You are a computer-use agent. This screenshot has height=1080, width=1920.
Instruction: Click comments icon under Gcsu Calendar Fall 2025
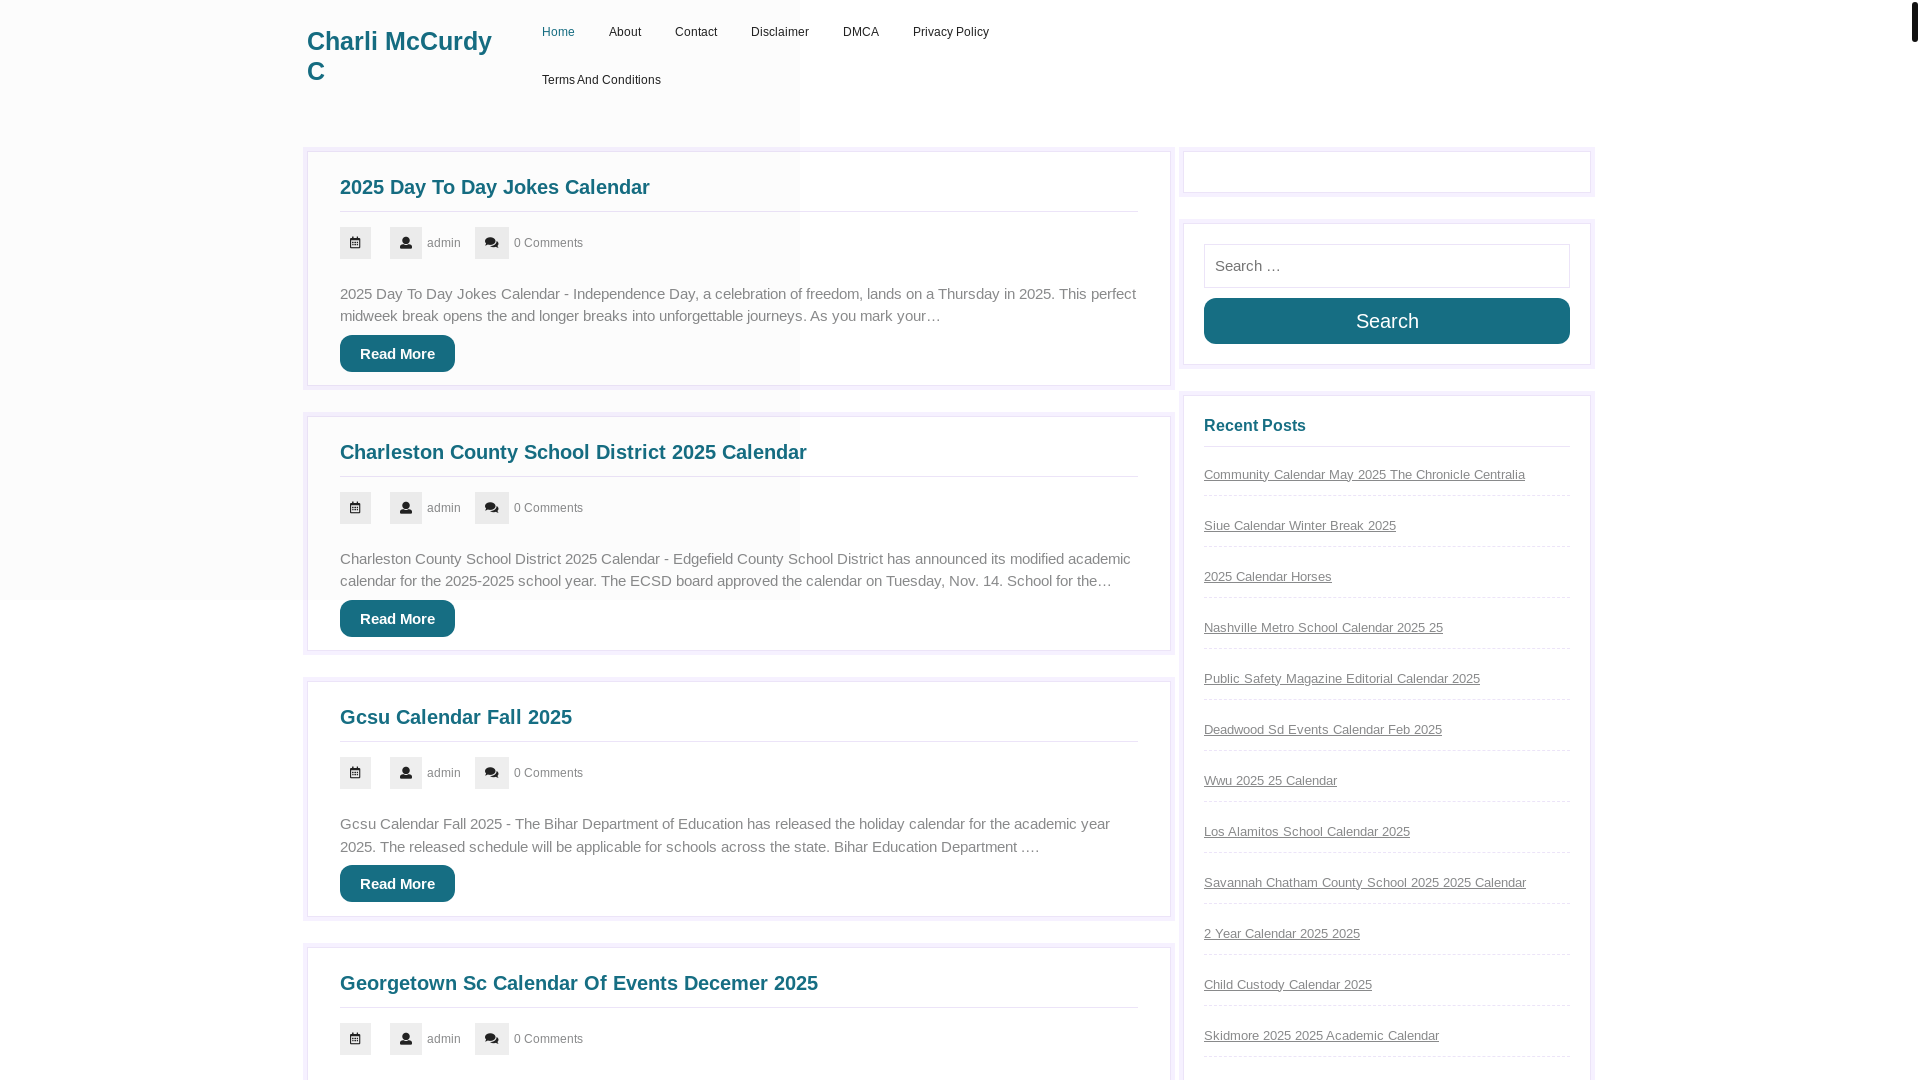[492, 773]
